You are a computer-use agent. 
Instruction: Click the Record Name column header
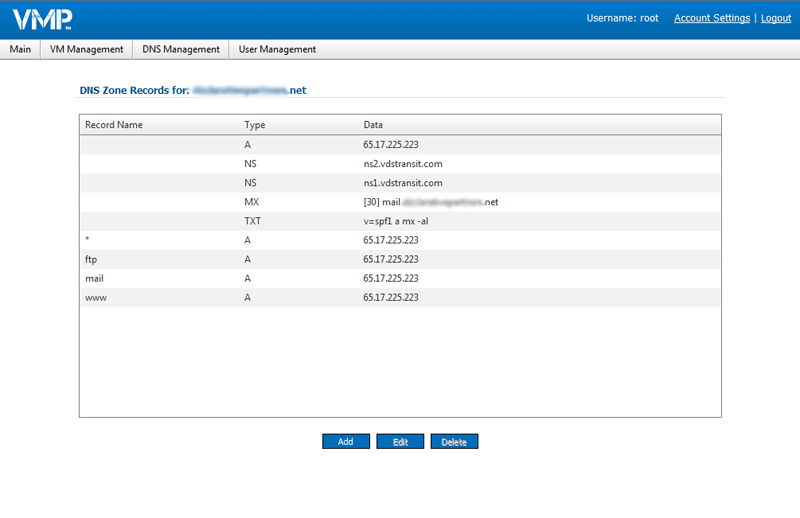(x=114, y=125)
